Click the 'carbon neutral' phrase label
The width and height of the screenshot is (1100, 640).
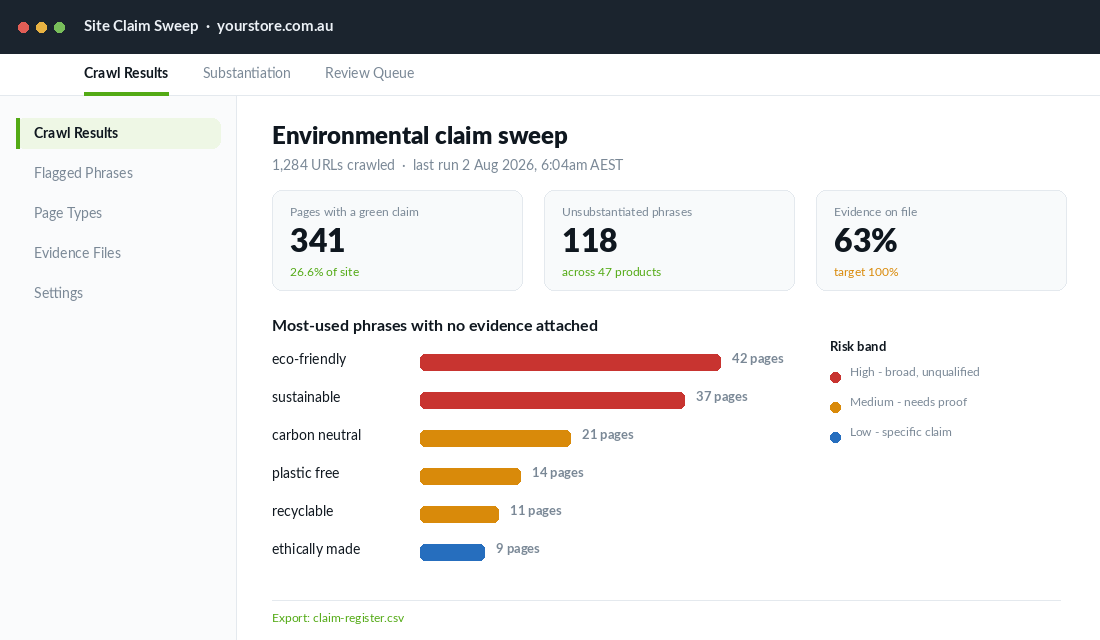[x=316, y=435]
